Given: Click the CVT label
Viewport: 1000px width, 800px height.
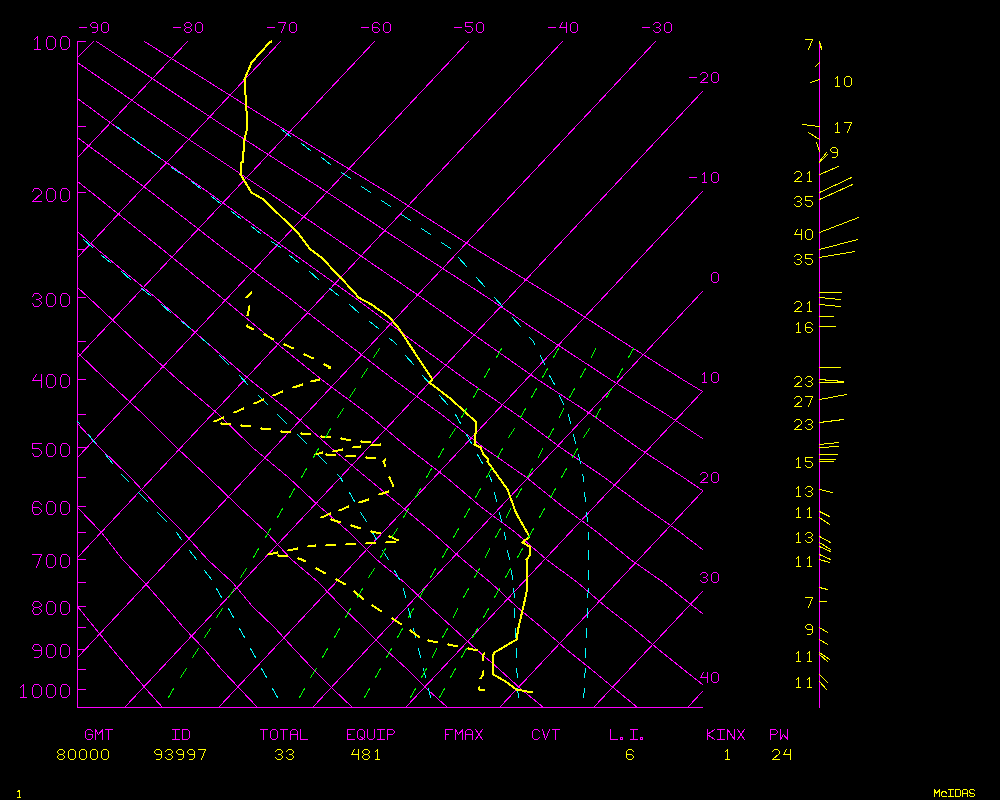Looking at the screenshot, I should coord(545,735).
